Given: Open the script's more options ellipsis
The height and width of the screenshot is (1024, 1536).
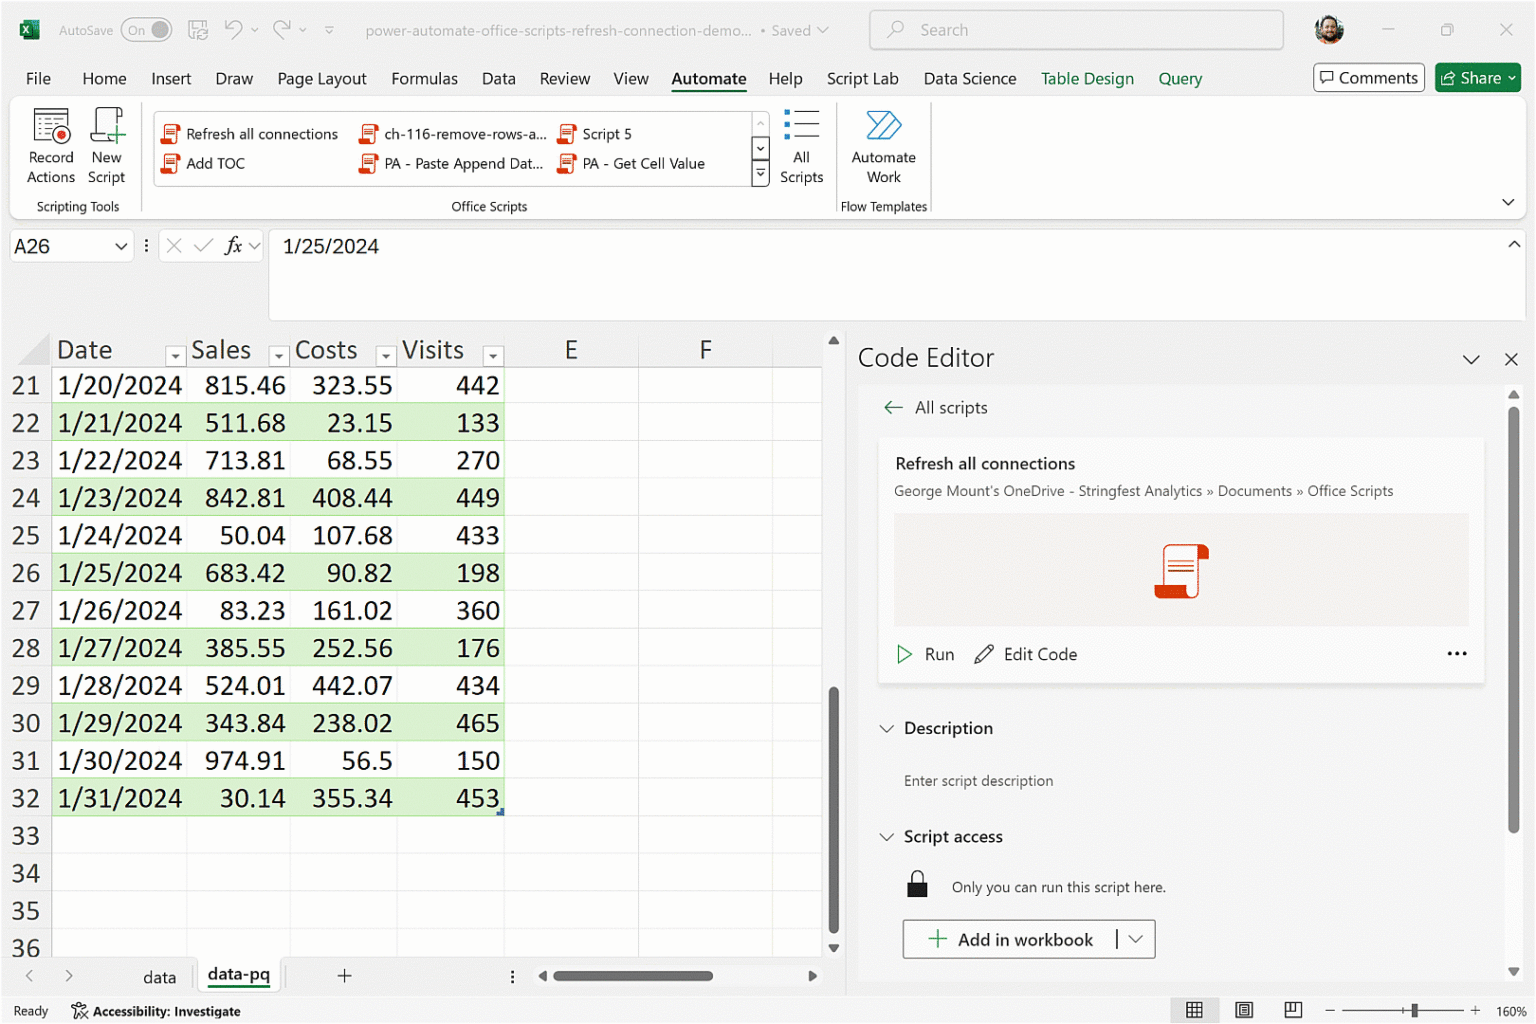Looking at the screenshot, I should pyautogui.click(x=1456, y=654).
